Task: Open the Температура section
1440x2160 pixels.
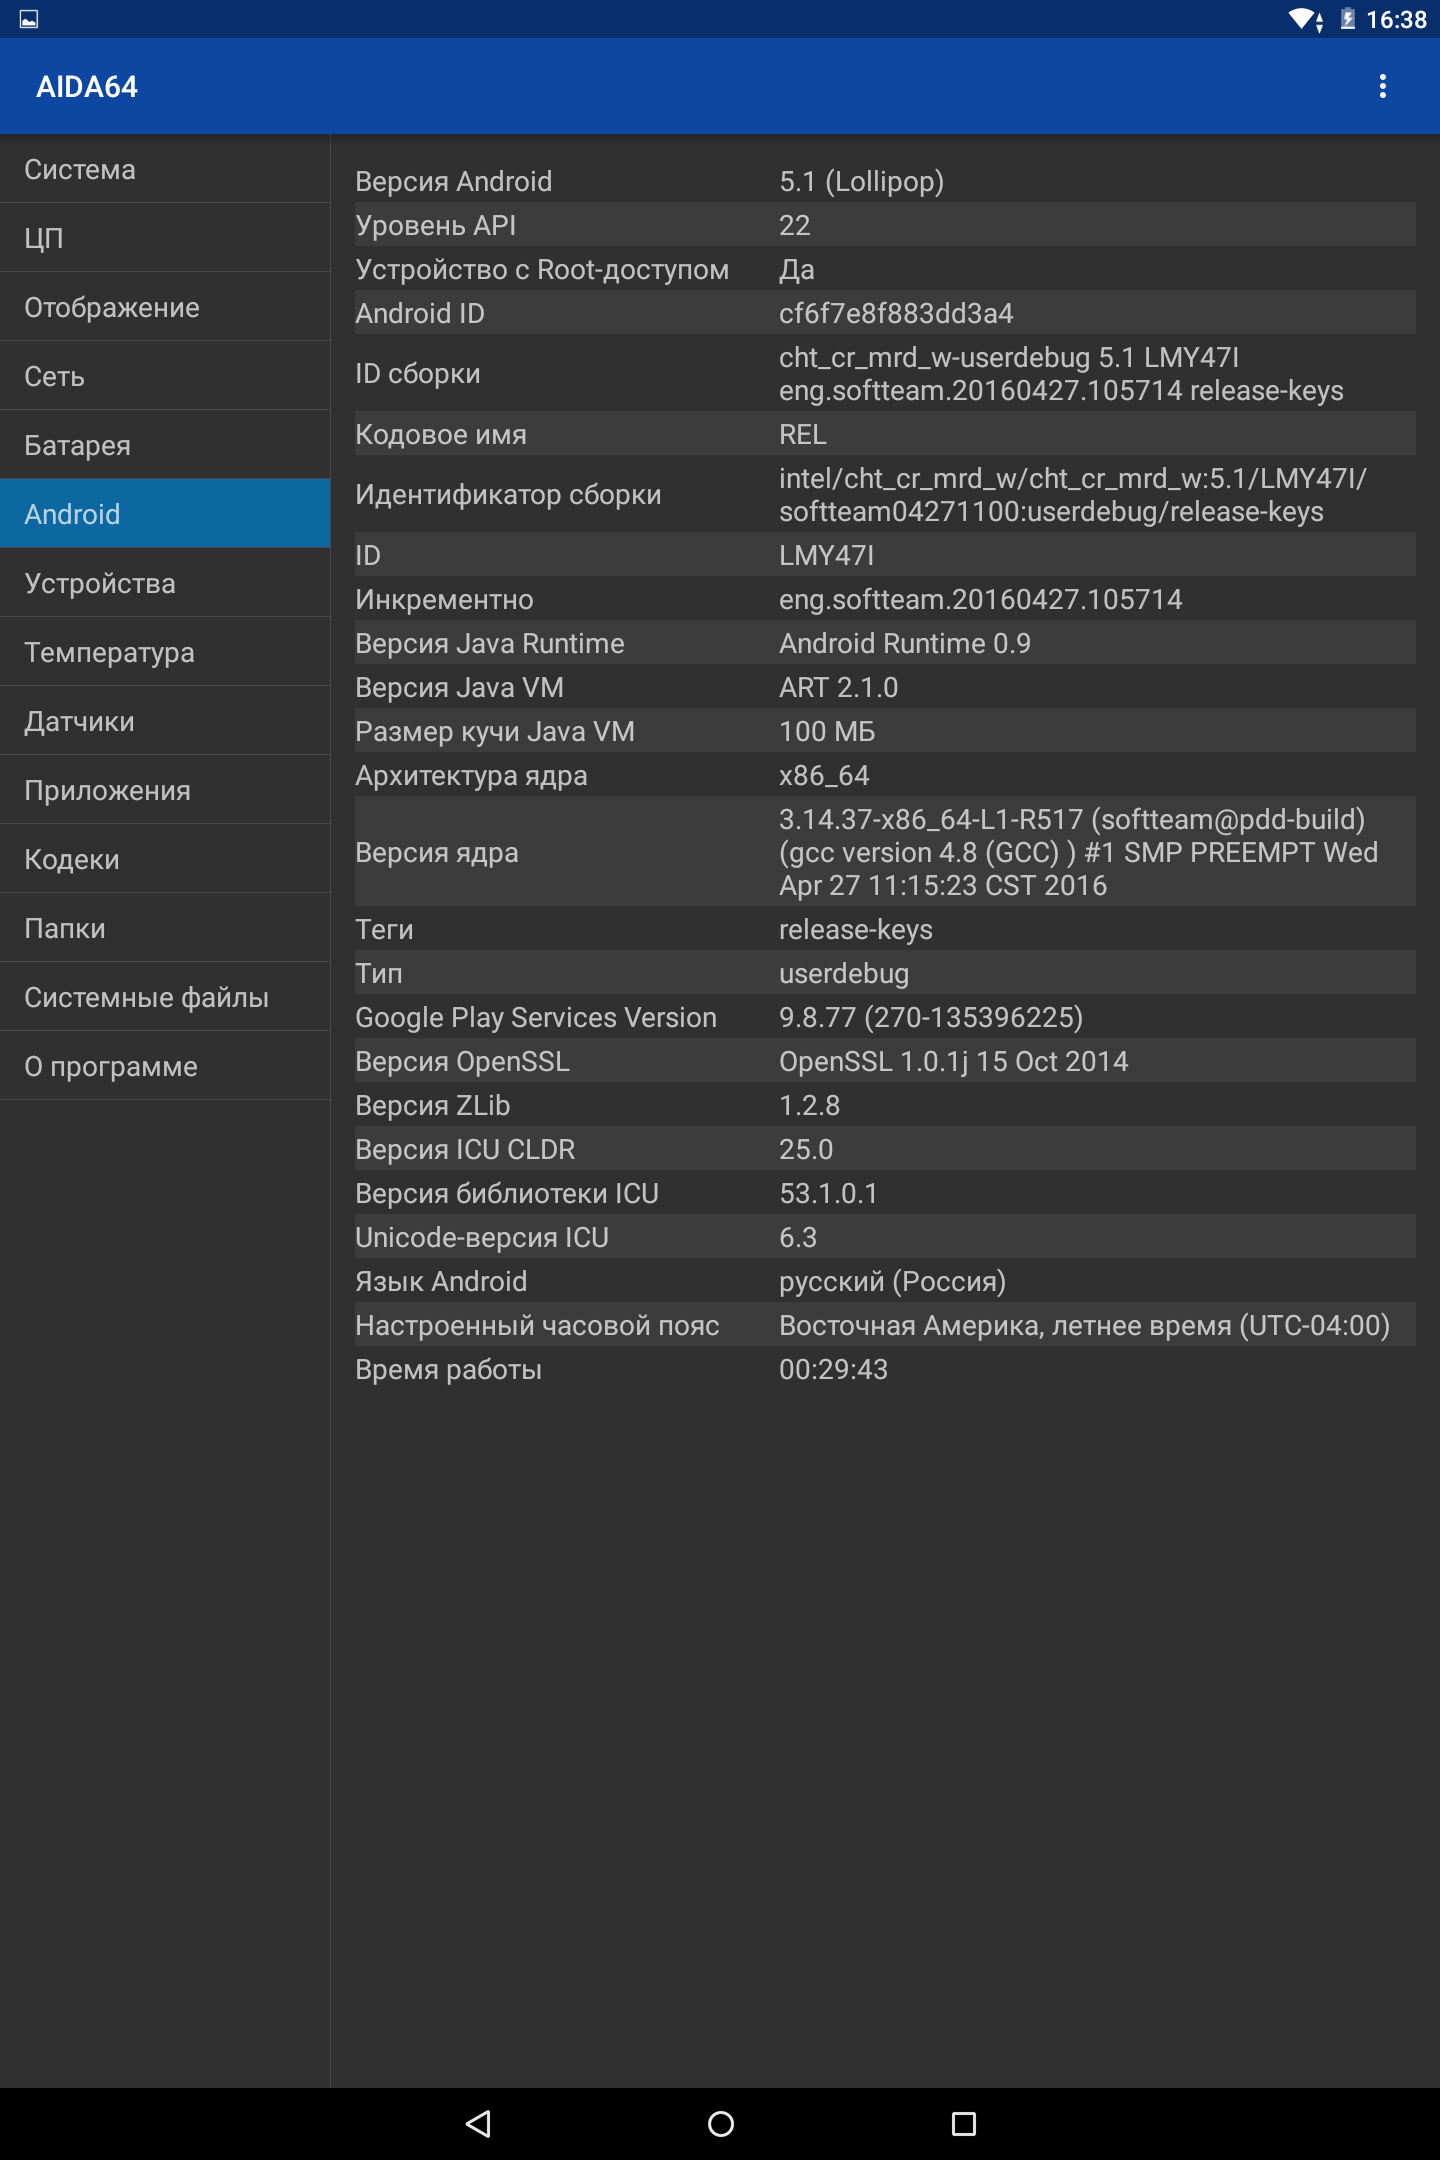Action: tap(165, 652)
